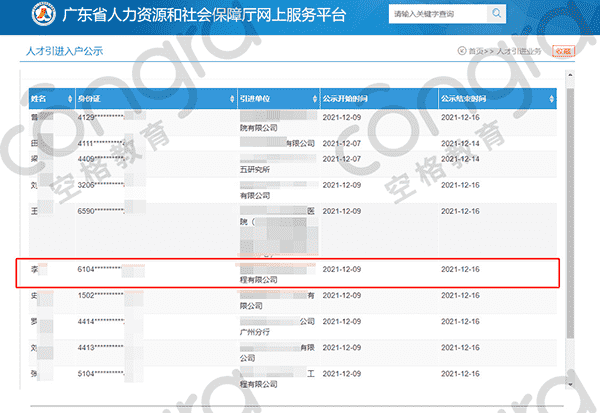600x413 pixels.
Task: Click 广州分行 unit text
Action: click(255, 332)
